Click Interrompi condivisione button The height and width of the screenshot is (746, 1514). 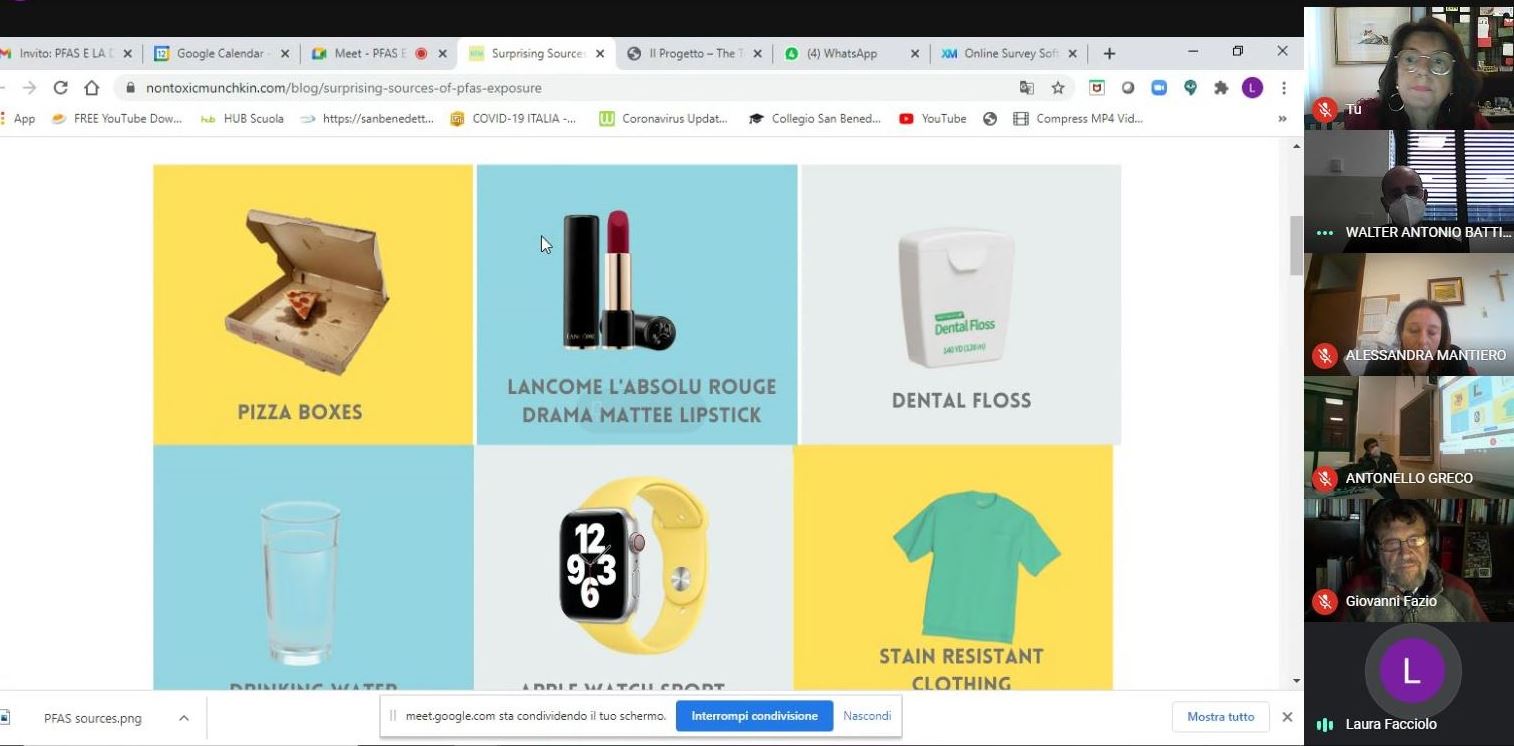point(754,716)
